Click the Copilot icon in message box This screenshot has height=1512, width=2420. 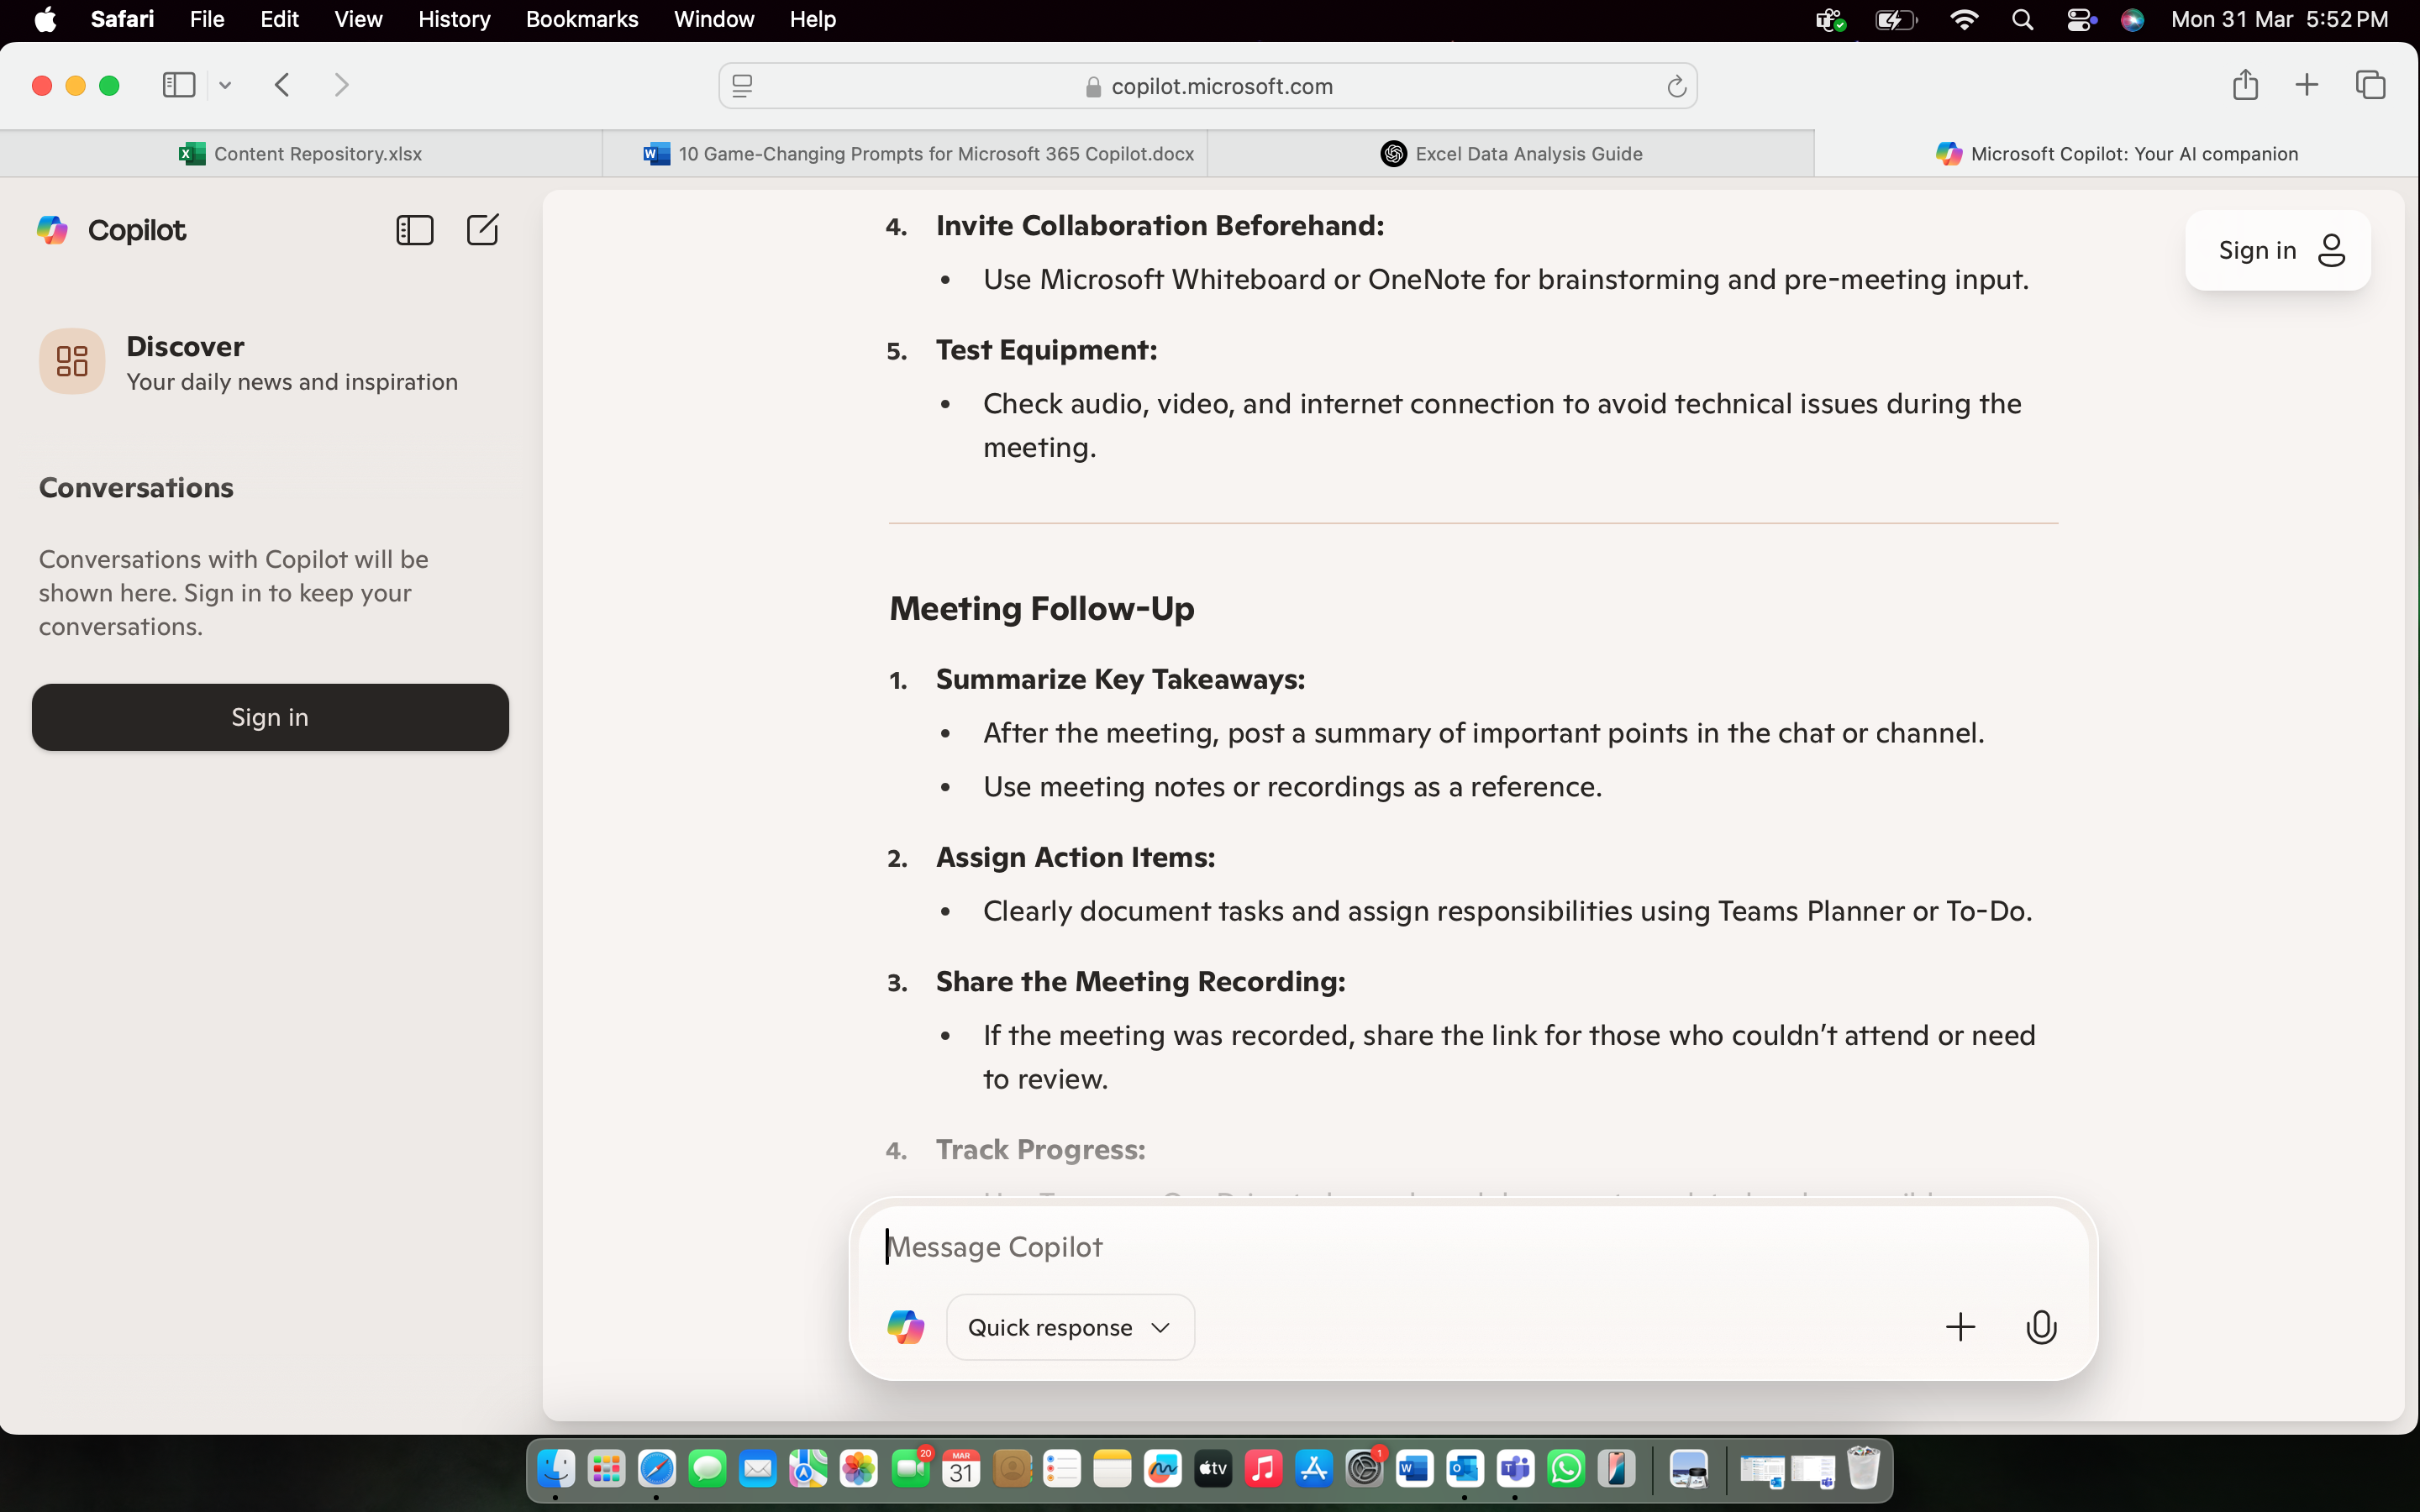pos(905,1327)
